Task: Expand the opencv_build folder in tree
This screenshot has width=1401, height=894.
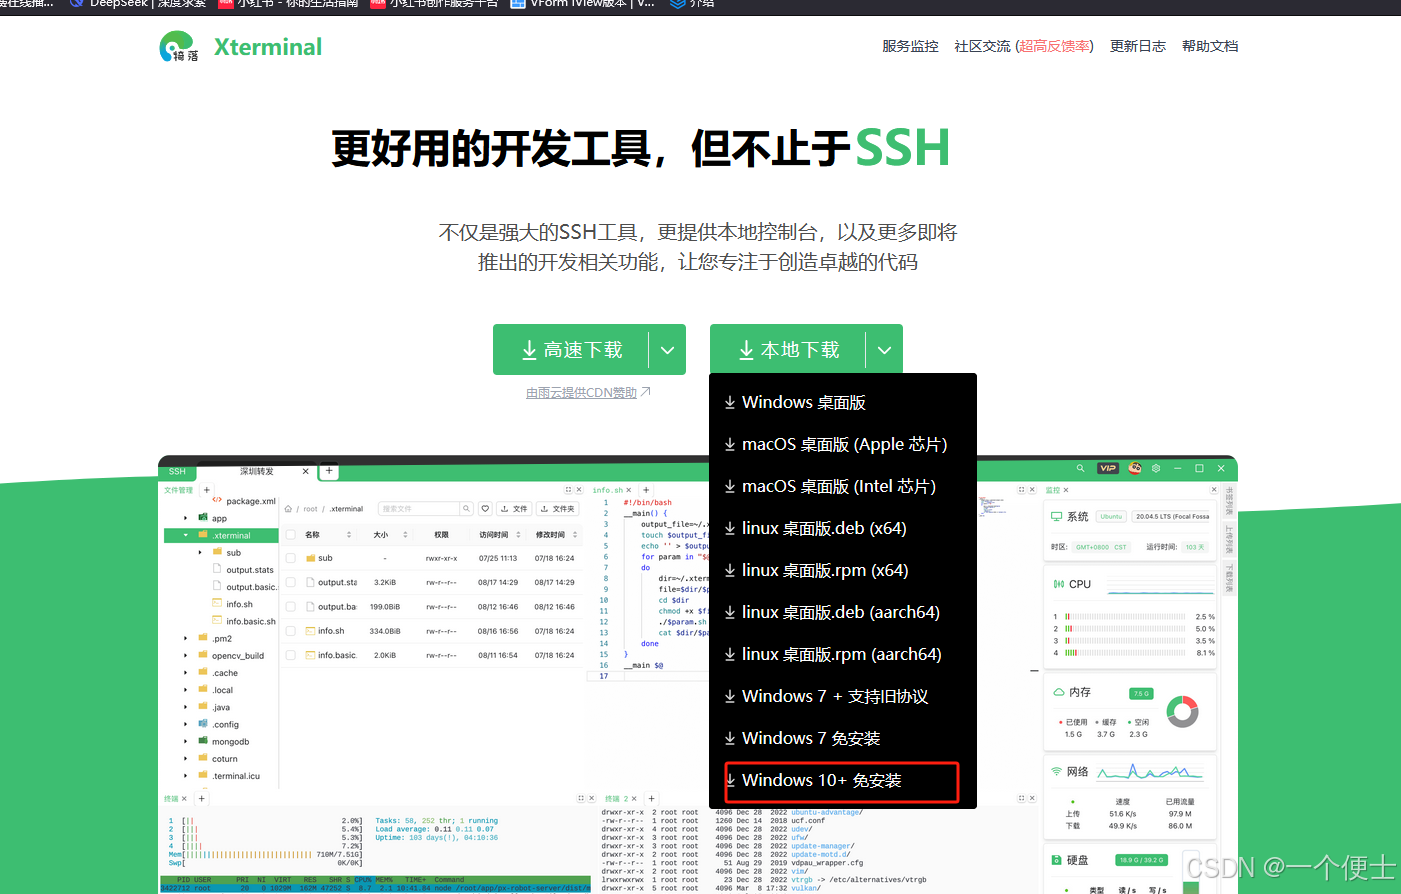Action: 186,656
